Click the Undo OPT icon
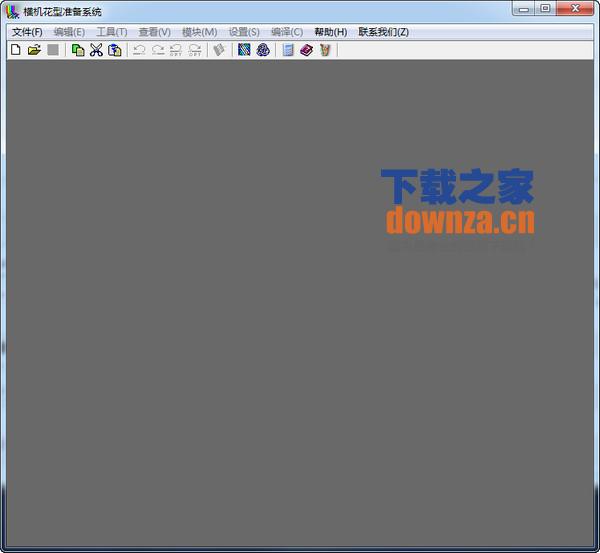The image size is (600, 553). pos(176,50)
